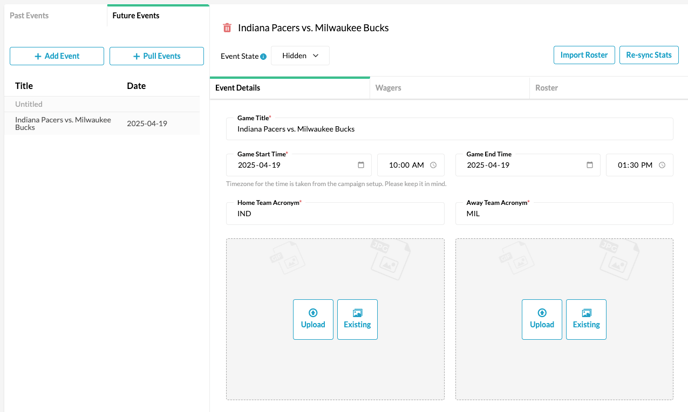The image size is (688, 412).
Task: Click the clock icon beside 10:00 AM
Action: coord(433,165)
